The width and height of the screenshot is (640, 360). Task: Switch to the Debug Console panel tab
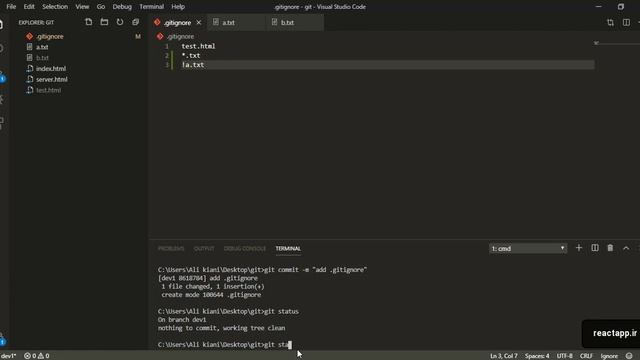(x=245, y=248)
